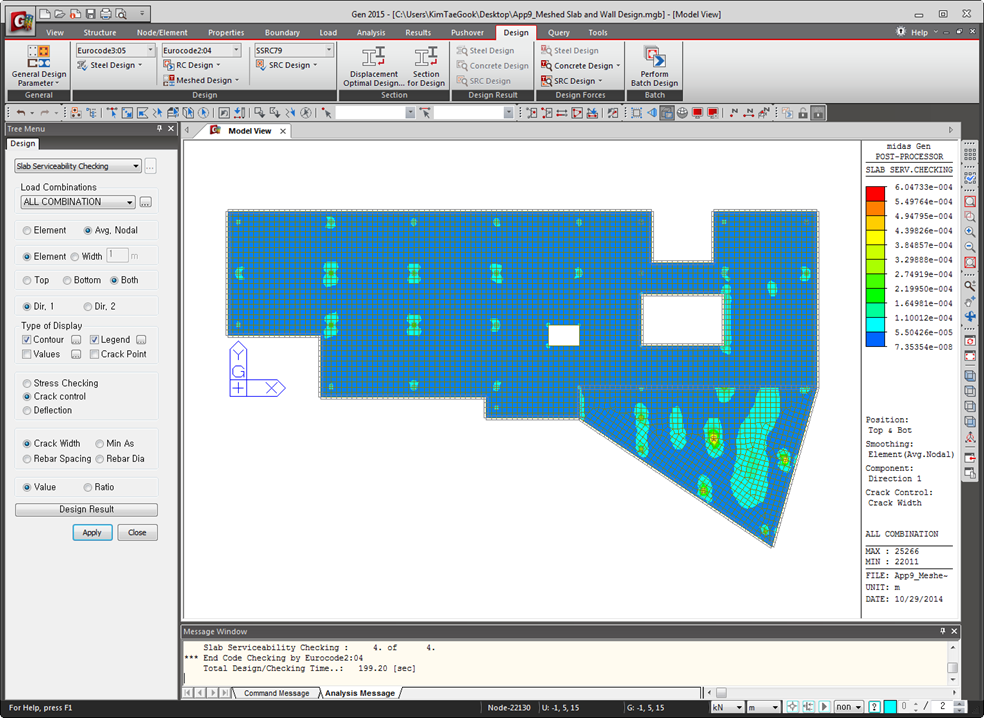Click the red legend color swatch
984x718 pixels.
[x=875, y=194]
